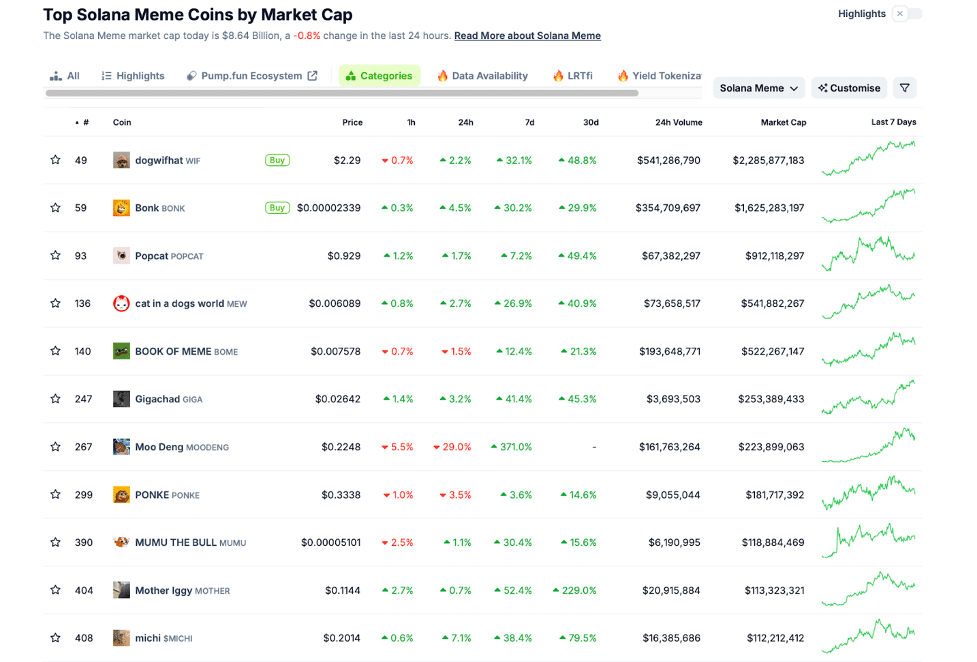Open Read More about Solana Meme
Viewport: 977px width, 662px height.
coord(527,36)
